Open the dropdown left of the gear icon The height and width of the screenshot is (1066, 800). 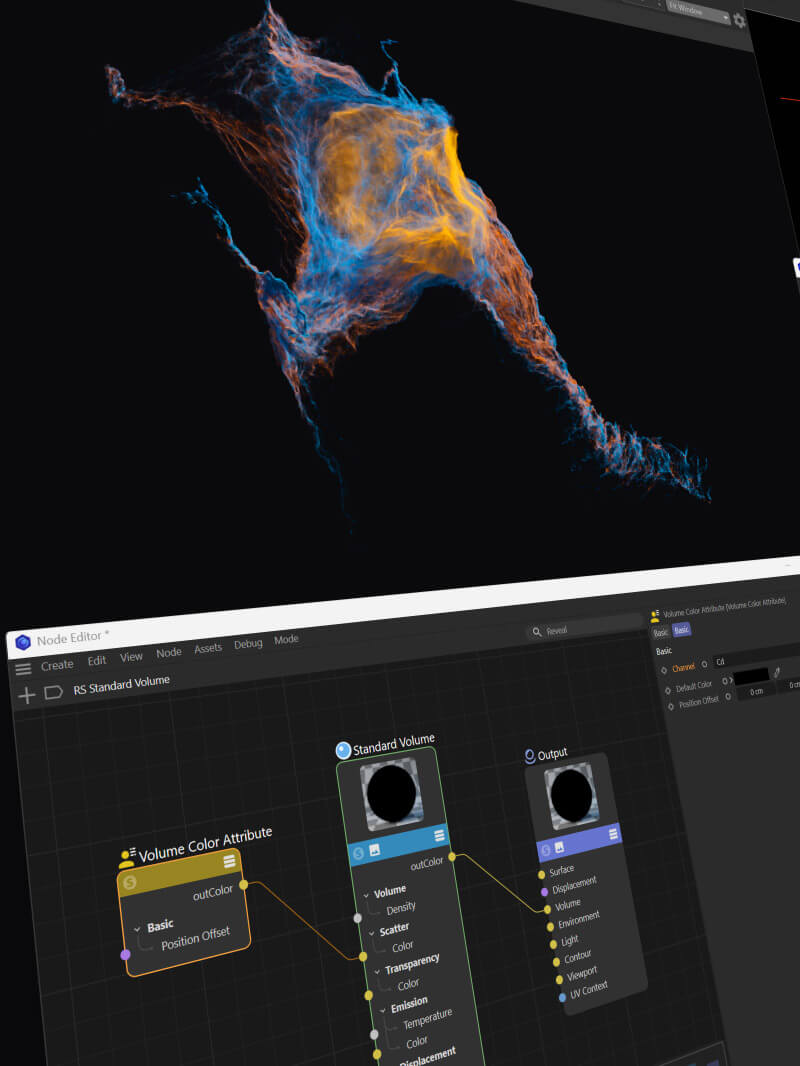698,13
